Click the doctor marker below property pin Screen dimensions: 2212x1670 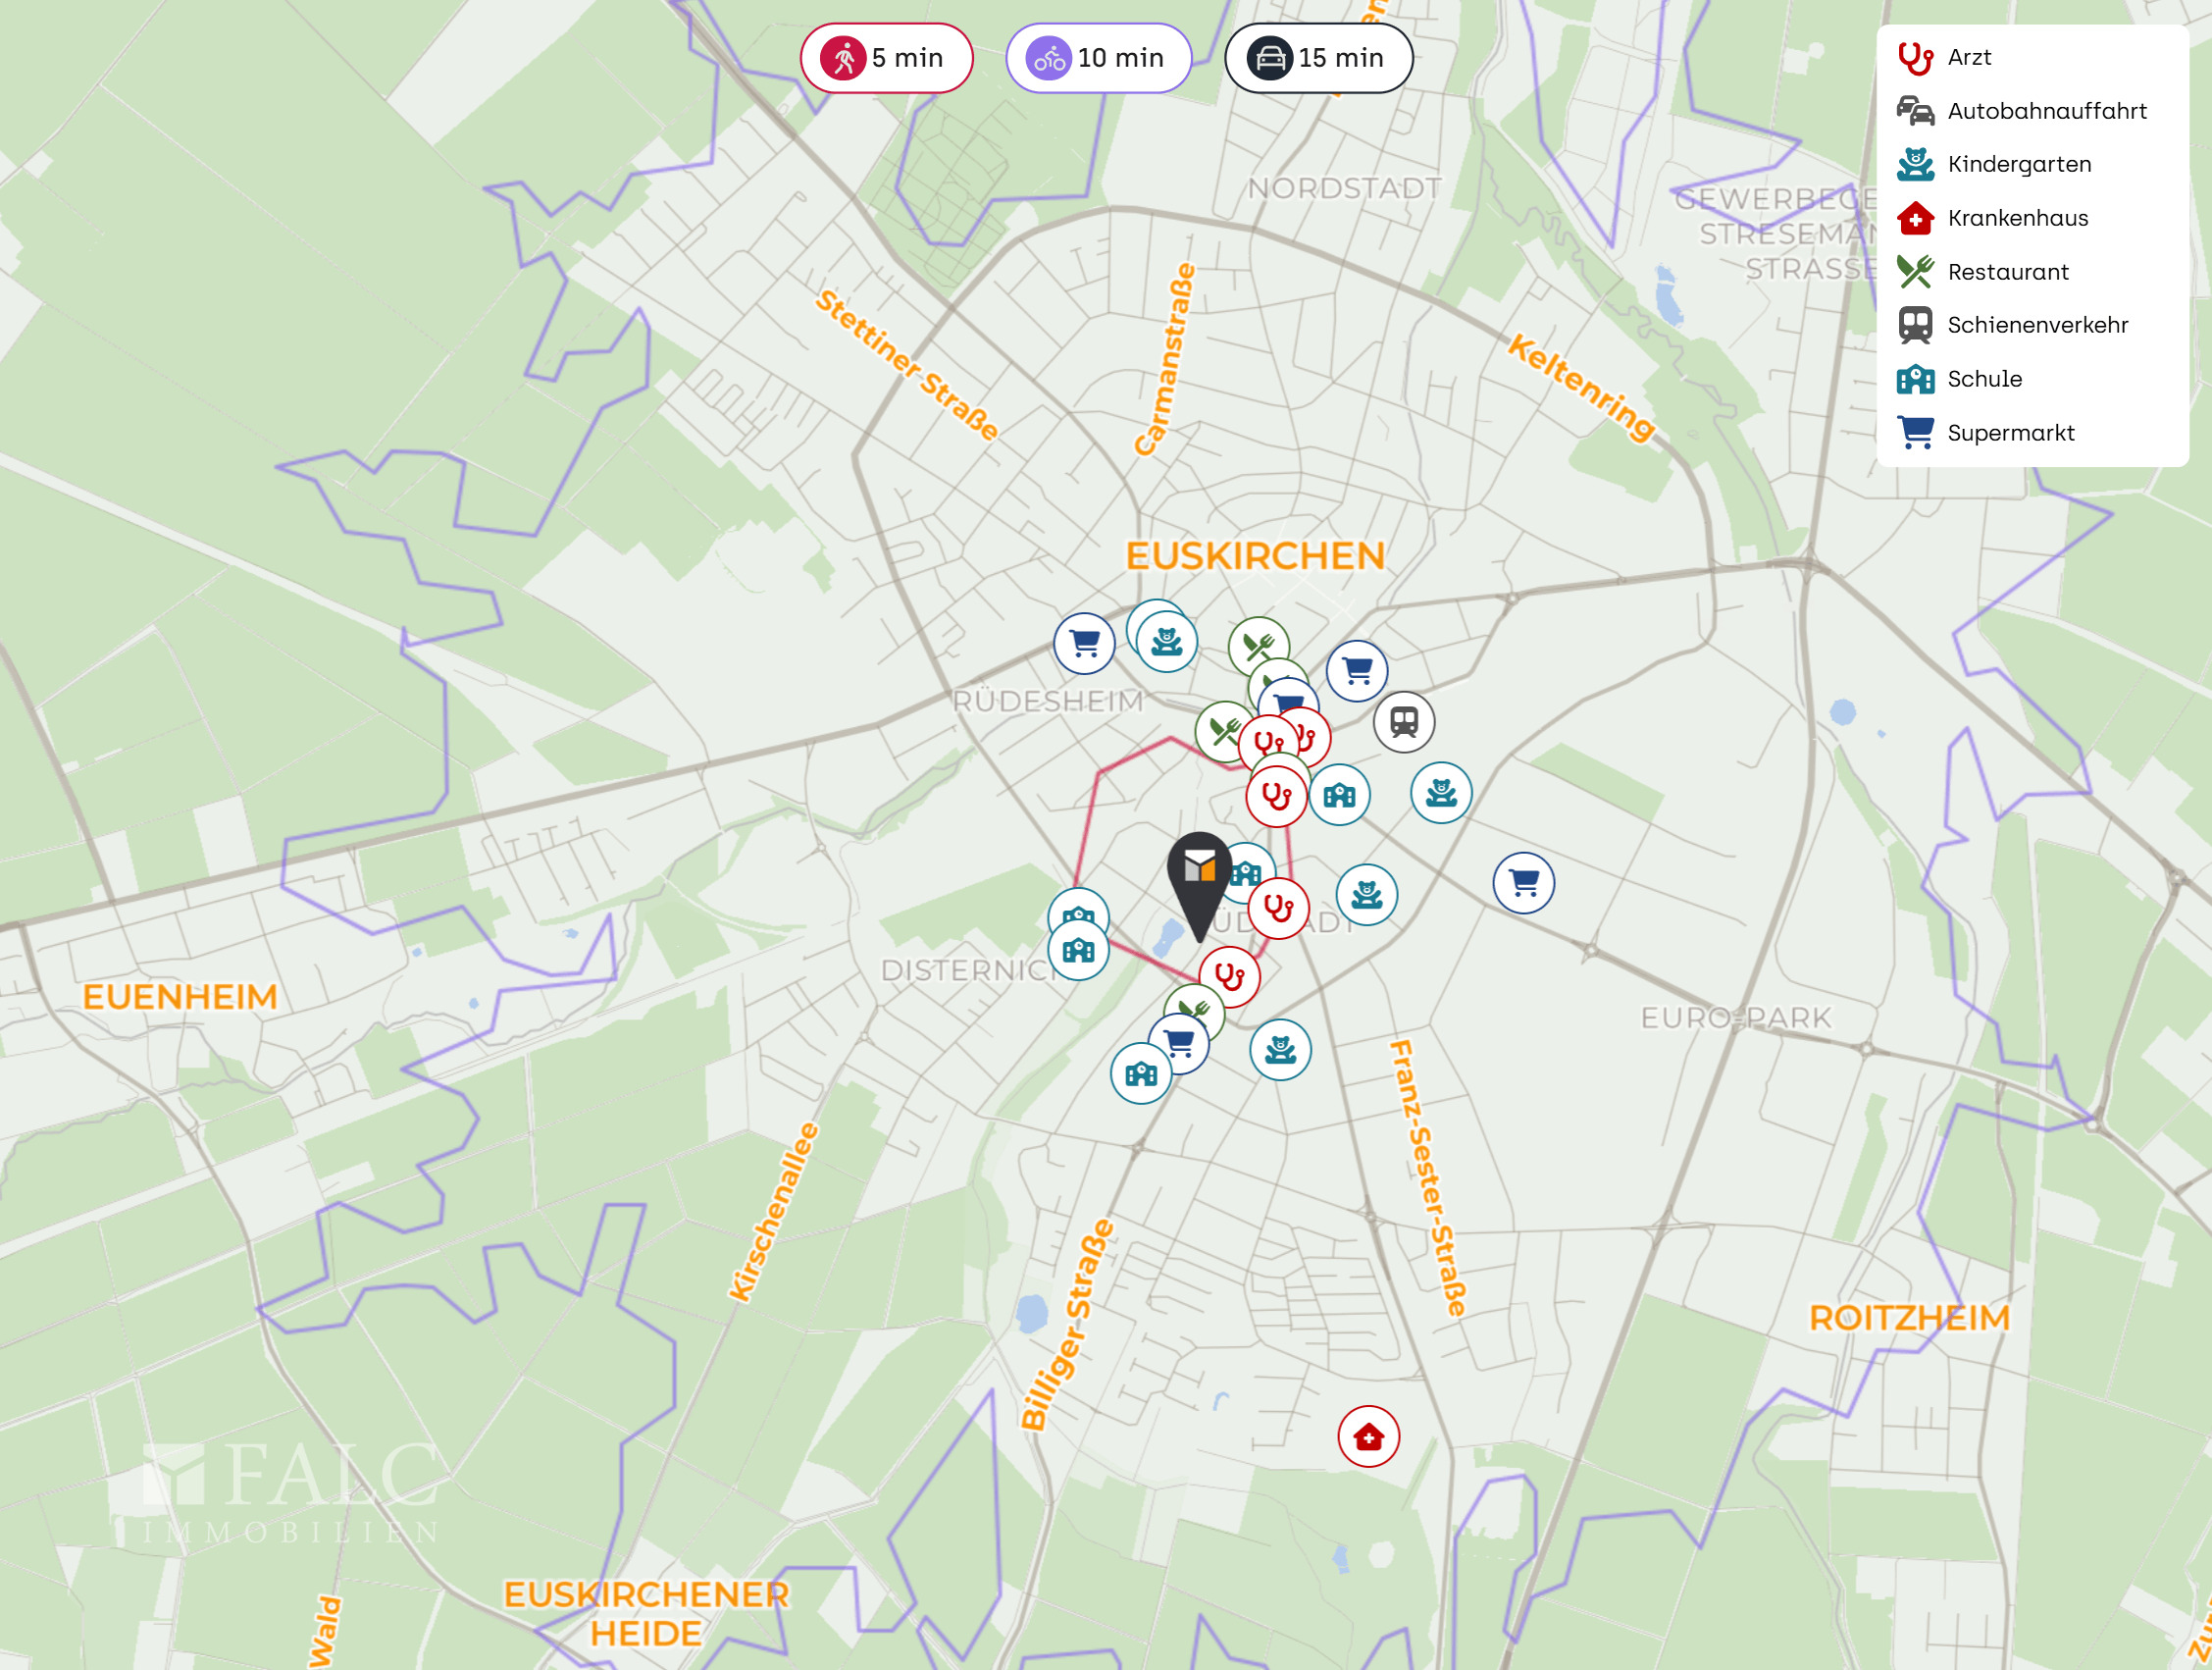coord(1229,976)
